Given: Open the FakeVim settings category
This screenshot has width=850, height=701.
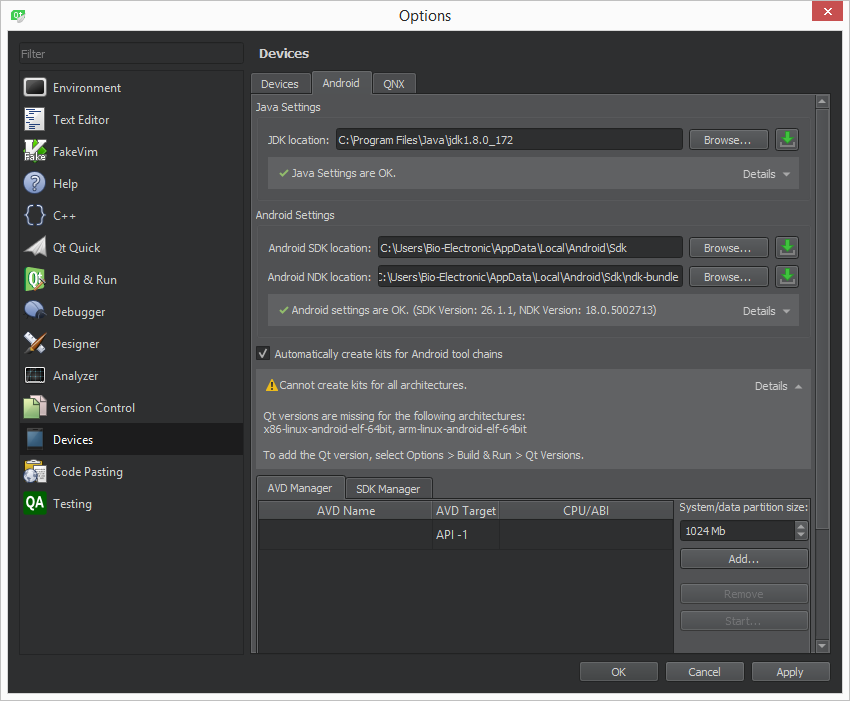Looking at the screenshot, I should click(75, 152).
